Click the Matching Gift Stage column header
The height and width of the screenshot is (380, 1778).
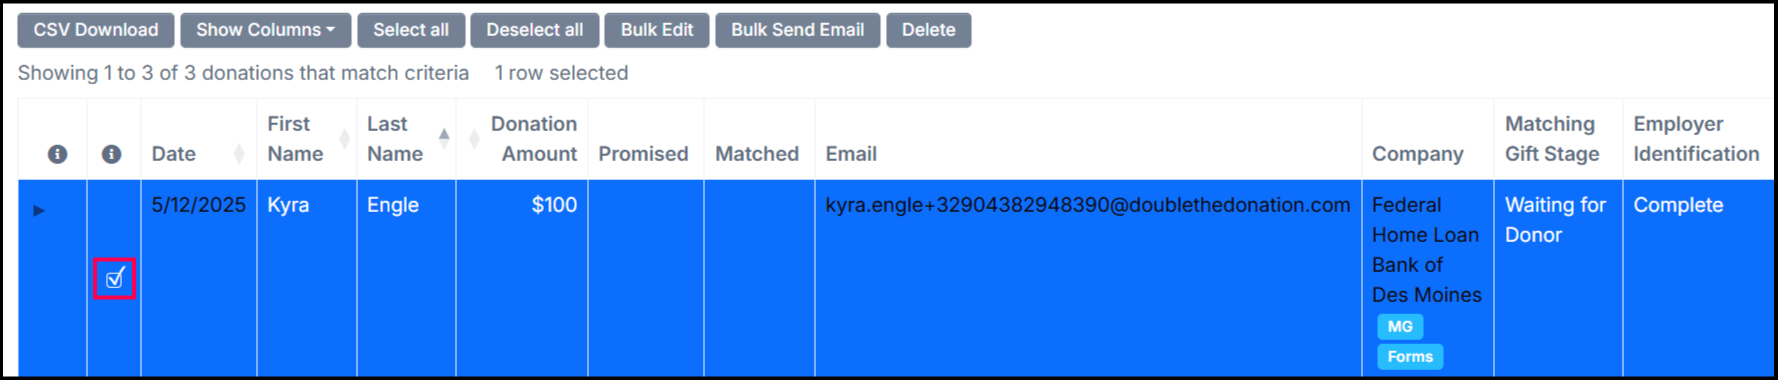pos(1552,139)
